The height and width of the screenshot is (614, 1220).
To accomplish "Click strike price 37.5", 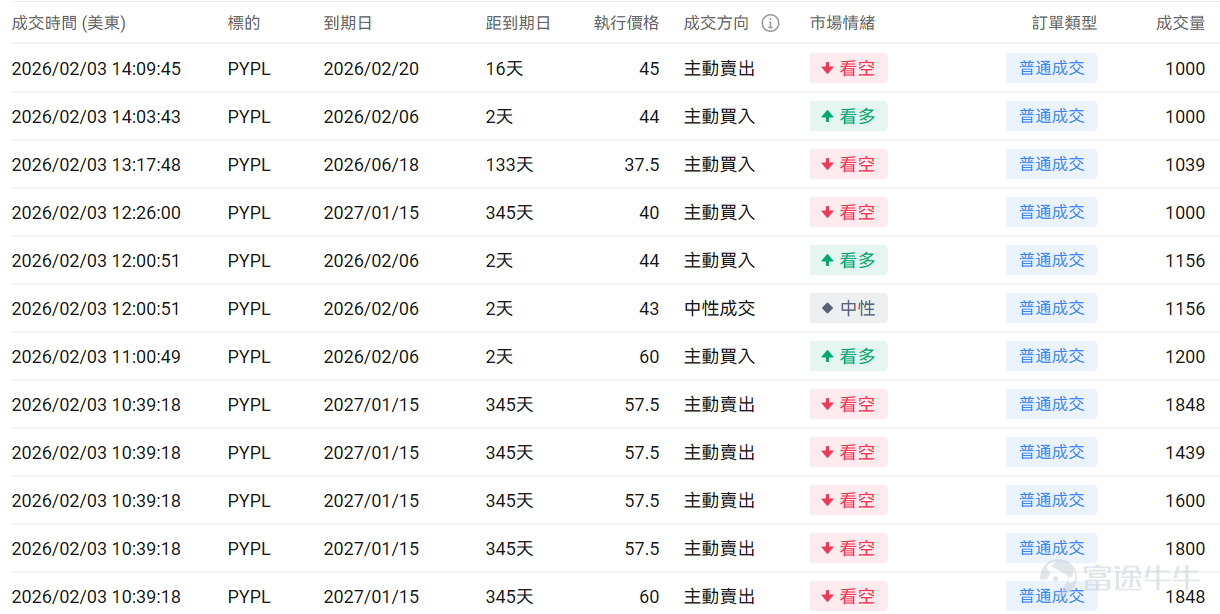I will tap(642, 165).
